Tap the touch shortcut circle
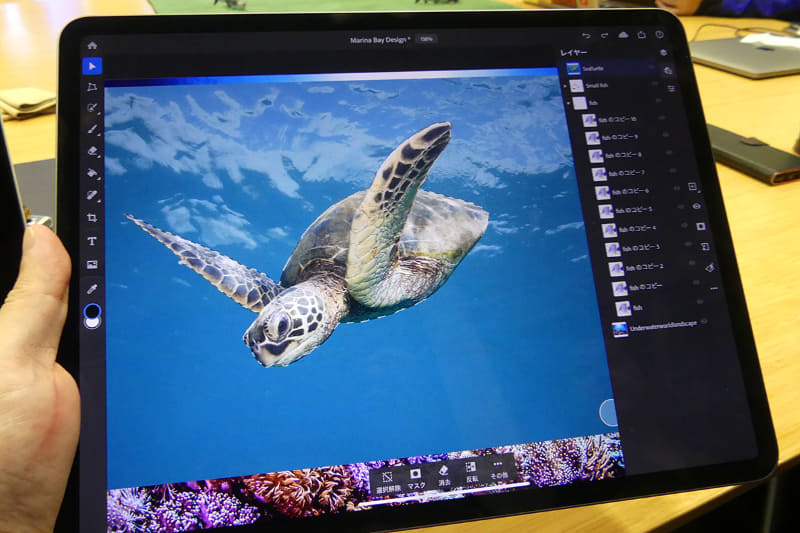Screen dimensions: 800x533 point(609,412)
